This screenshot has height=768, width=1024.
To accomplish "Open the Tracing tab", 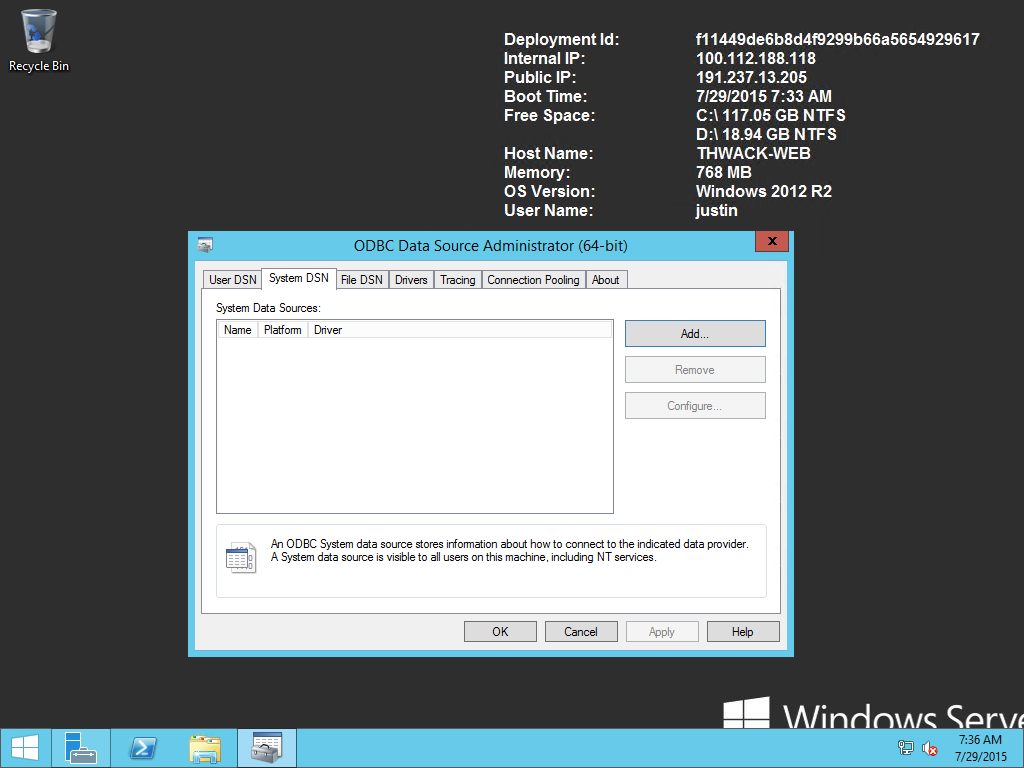I will 458,280.
